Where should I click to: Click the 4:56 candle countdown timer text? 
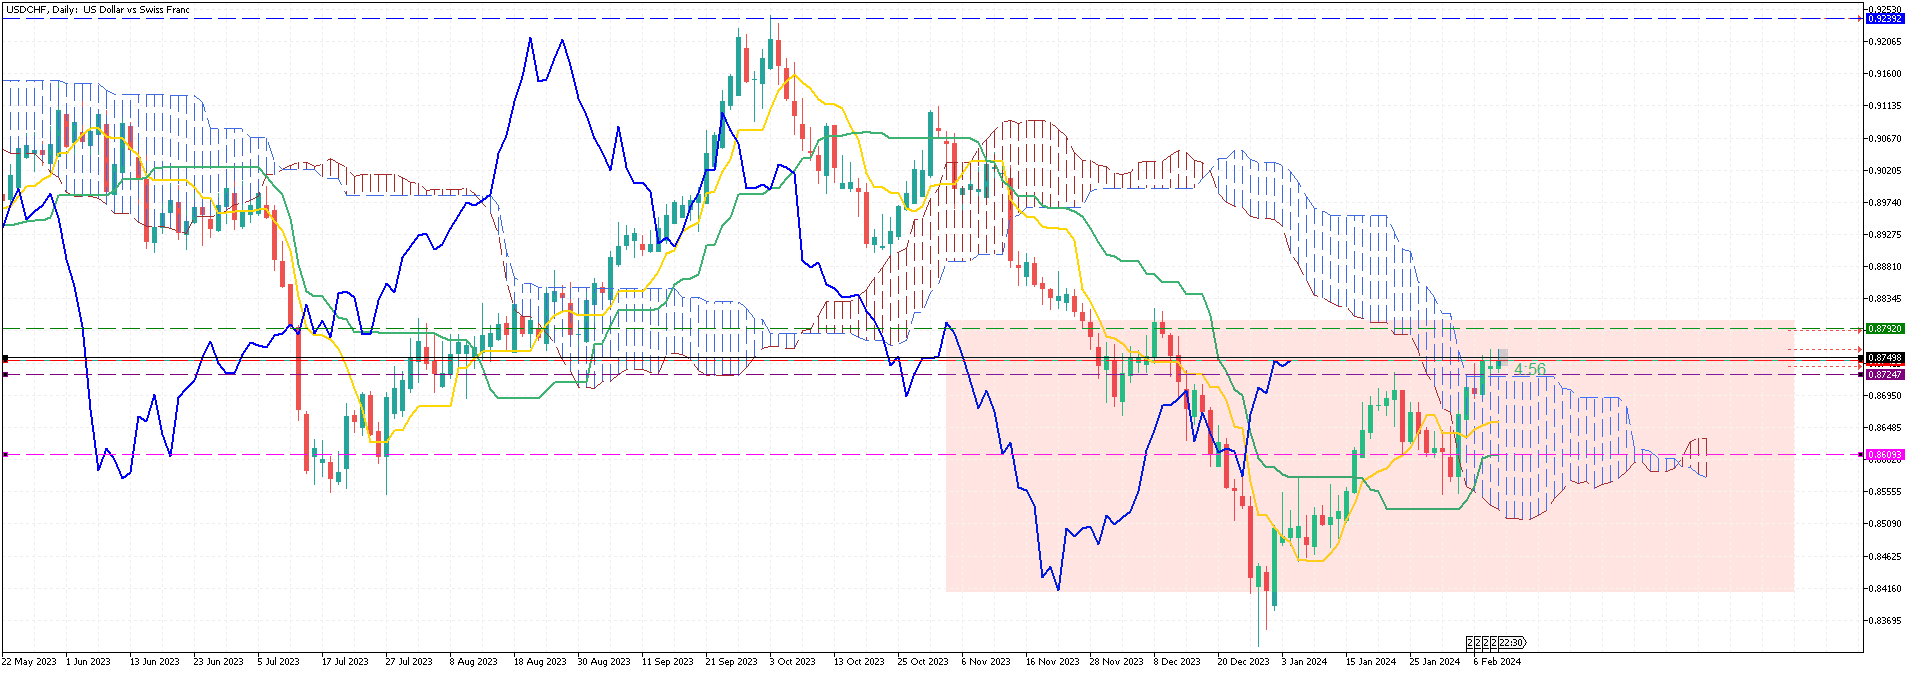coord(1529,370)
